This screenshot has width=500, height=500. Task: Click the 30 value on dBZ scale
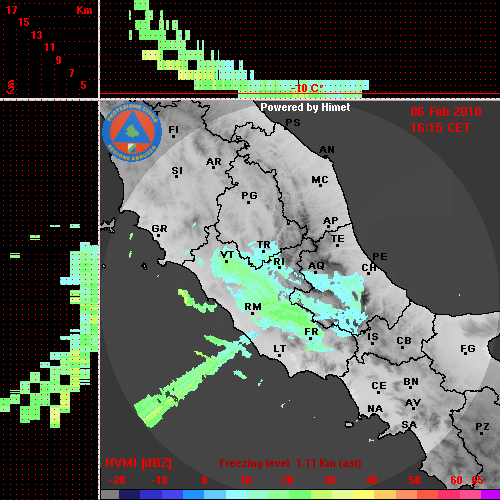tap(329, 480)
